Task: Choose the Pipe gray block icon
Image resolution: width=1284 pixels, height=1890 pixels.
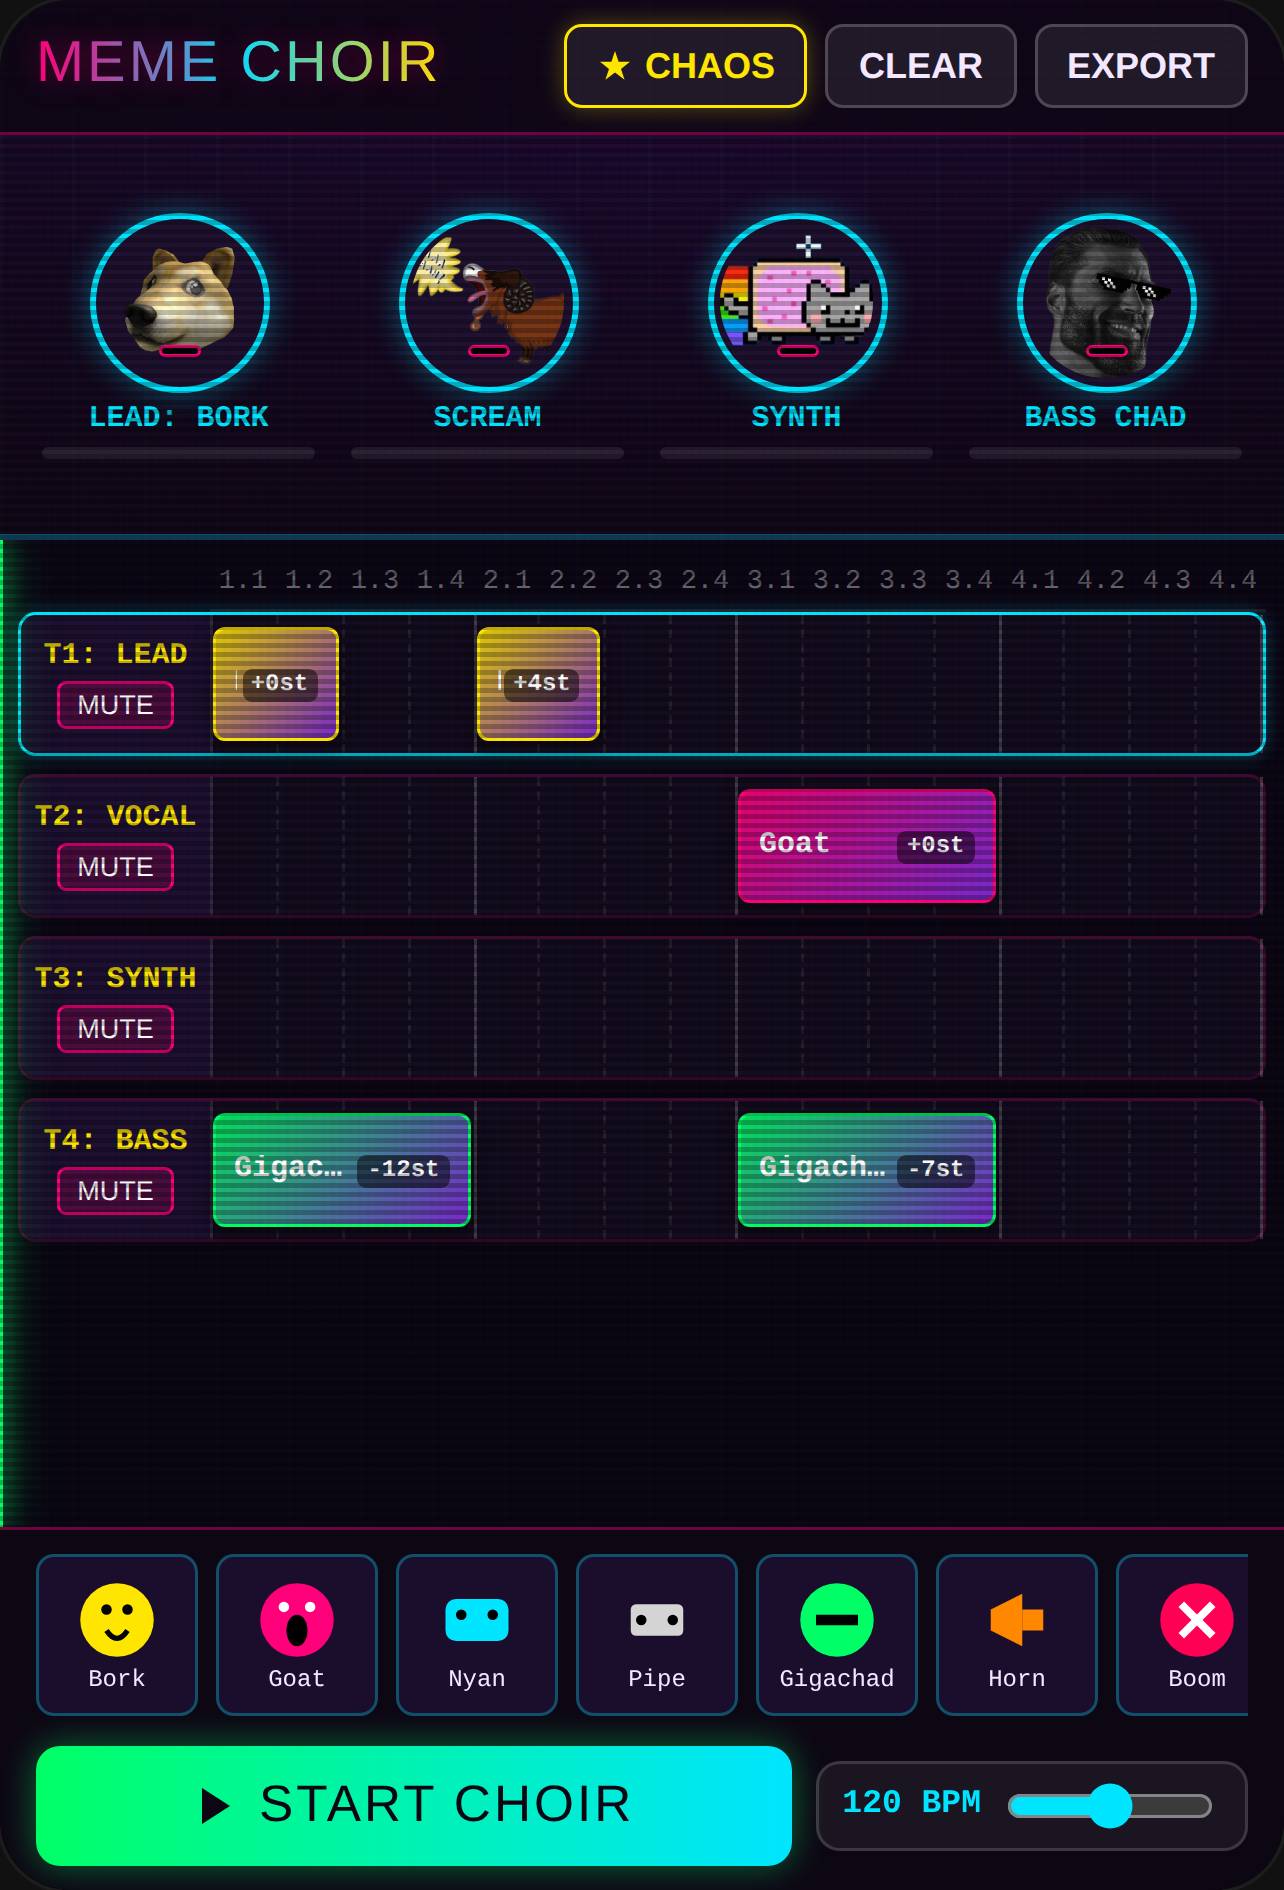Action: coord(657,1620)
